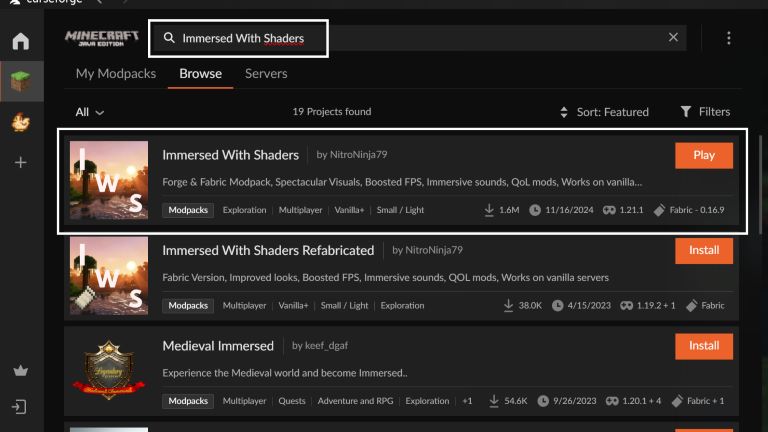
Task: Click Modpacks tag on Immersed With Shaders
Action: pos(188,210)
